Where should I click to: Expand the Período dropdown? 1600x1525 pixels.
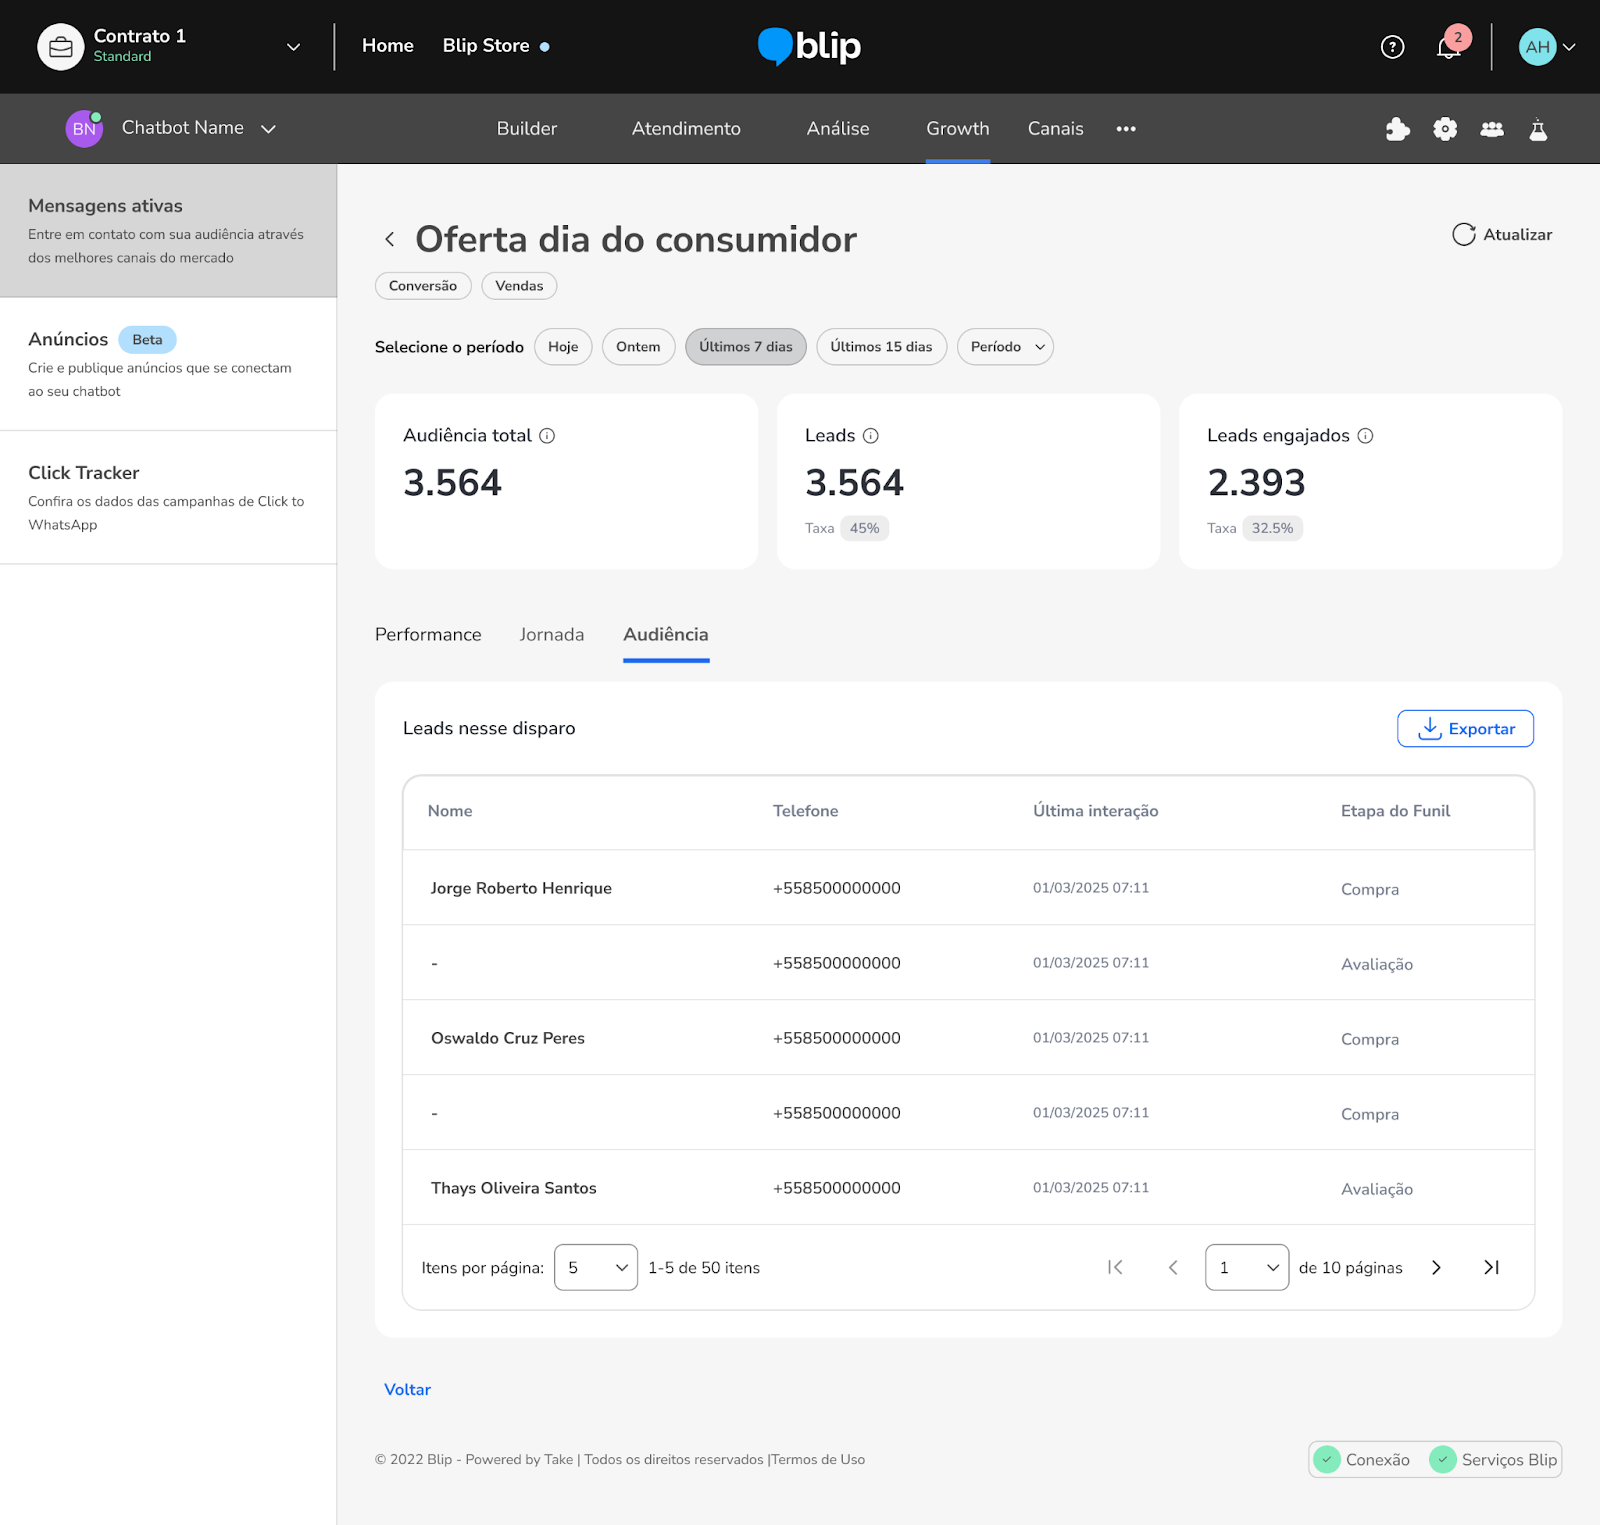pyautogui.click(x=1005, y=347)
